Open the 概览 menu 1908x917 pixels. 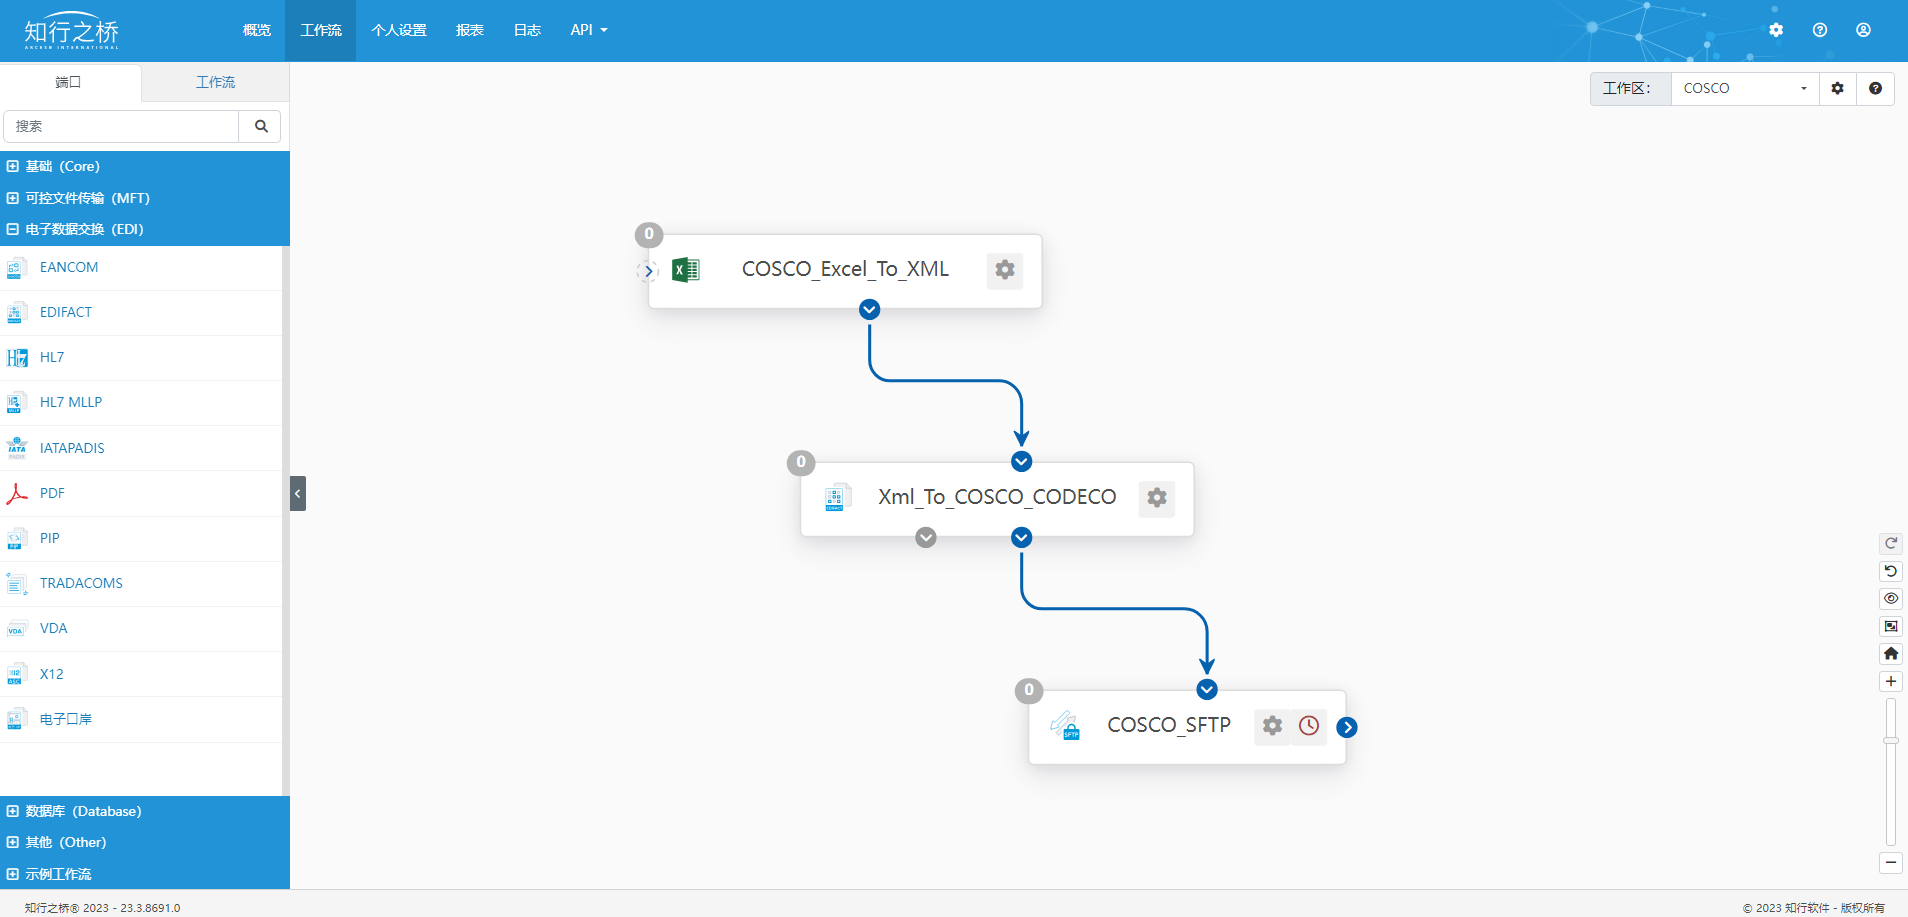(257, 30)
